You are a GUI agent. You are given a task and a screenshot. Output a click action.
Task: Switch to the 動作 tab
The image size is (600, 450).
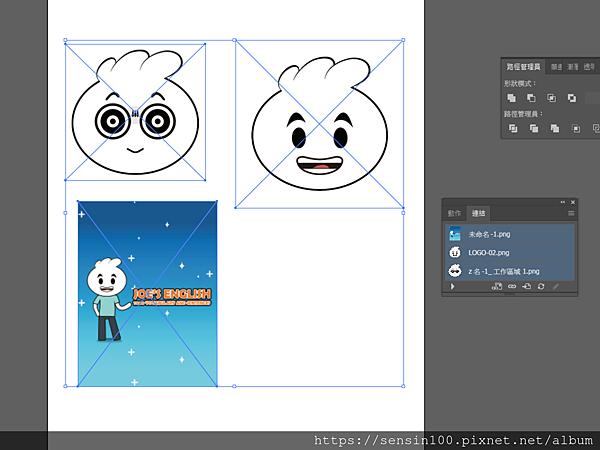click(455, 214)
